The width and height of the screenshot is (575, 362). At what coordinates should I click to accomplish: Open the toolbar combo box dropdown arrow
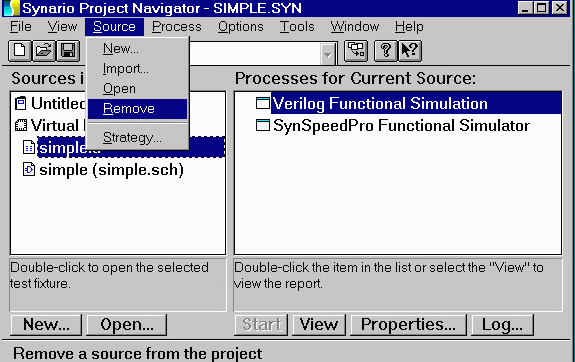[x=327, y=55]
